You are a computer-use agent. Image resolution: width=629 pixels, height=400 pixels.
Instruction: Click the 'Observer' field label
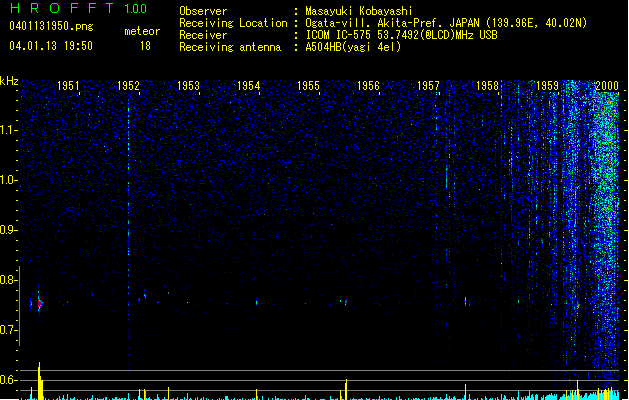click(203, 11)
